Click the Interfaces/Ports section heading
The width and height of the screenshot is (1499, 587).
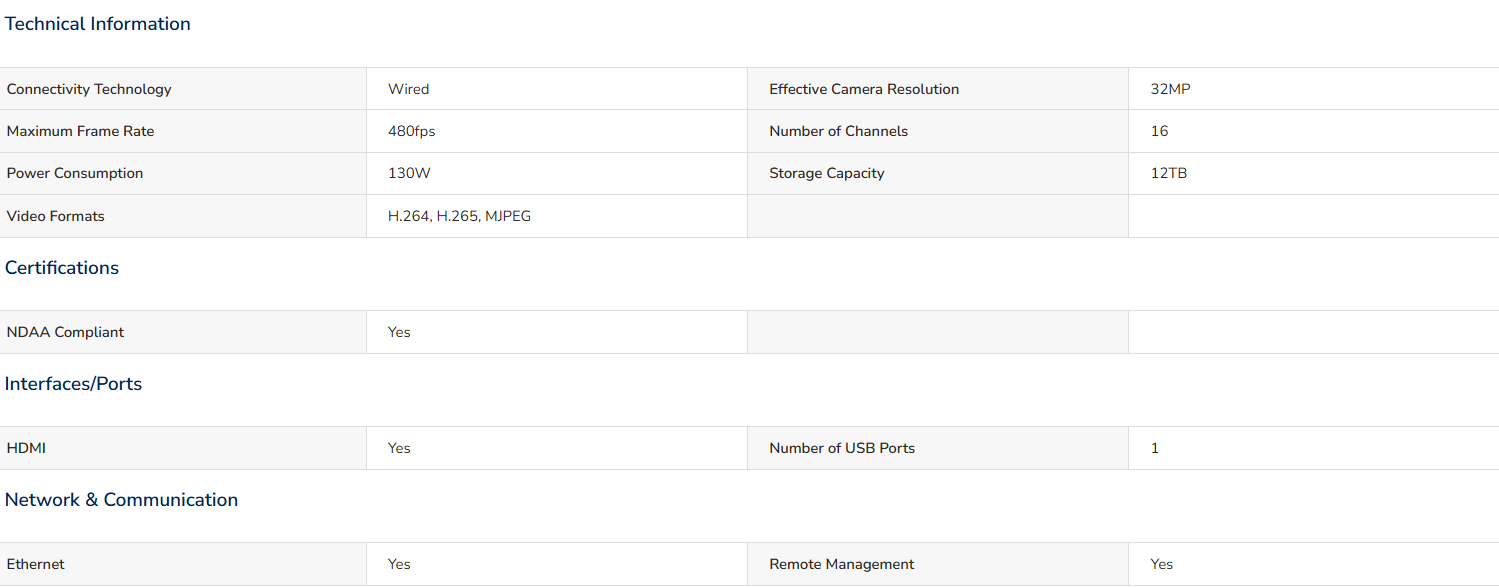click(73, 384)
